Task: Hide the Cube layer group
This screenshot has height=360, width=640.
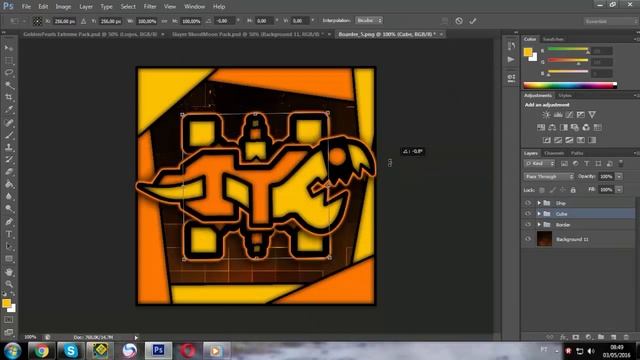Action: click(x=528, y=213)
